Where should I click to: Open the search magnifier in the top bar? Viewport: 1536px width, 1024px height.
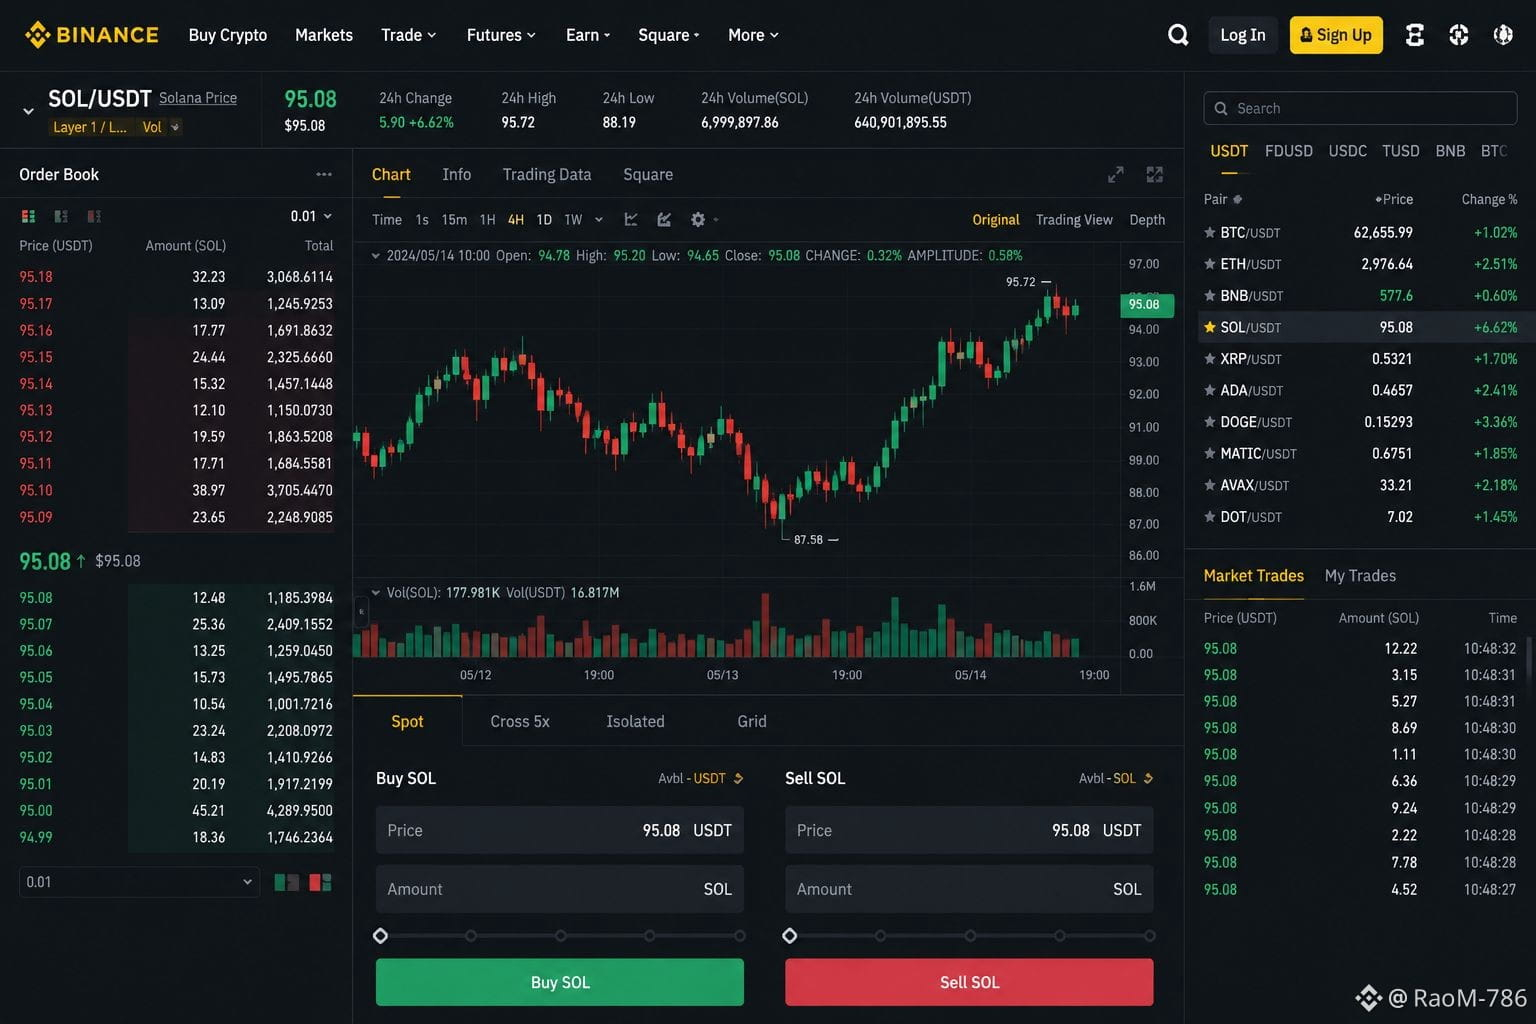point(1178,35)
